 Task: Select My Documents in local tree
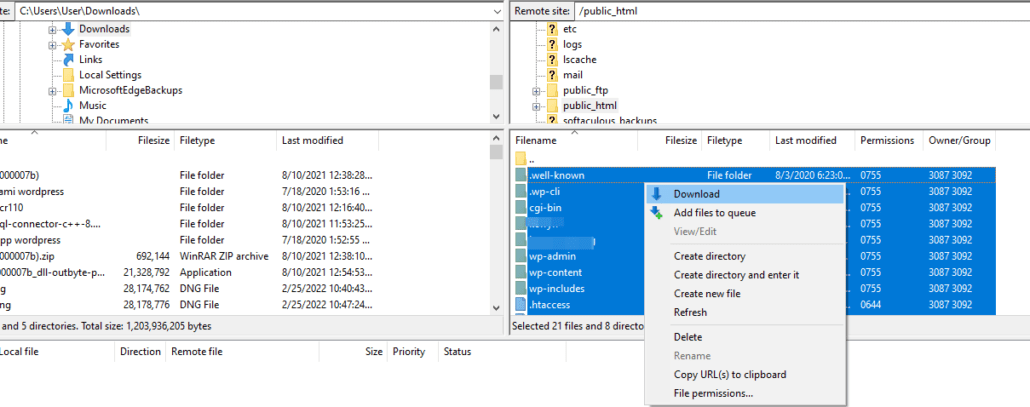point(113,120)
